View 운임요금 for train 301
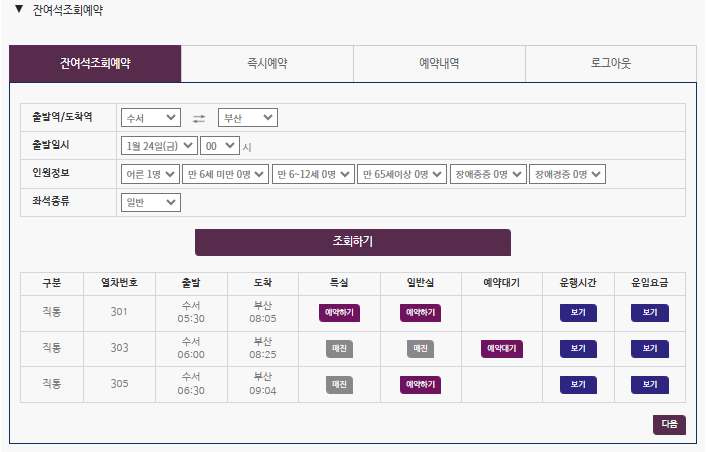The height and width of the screenshot is (452, 707). [650, 313]
